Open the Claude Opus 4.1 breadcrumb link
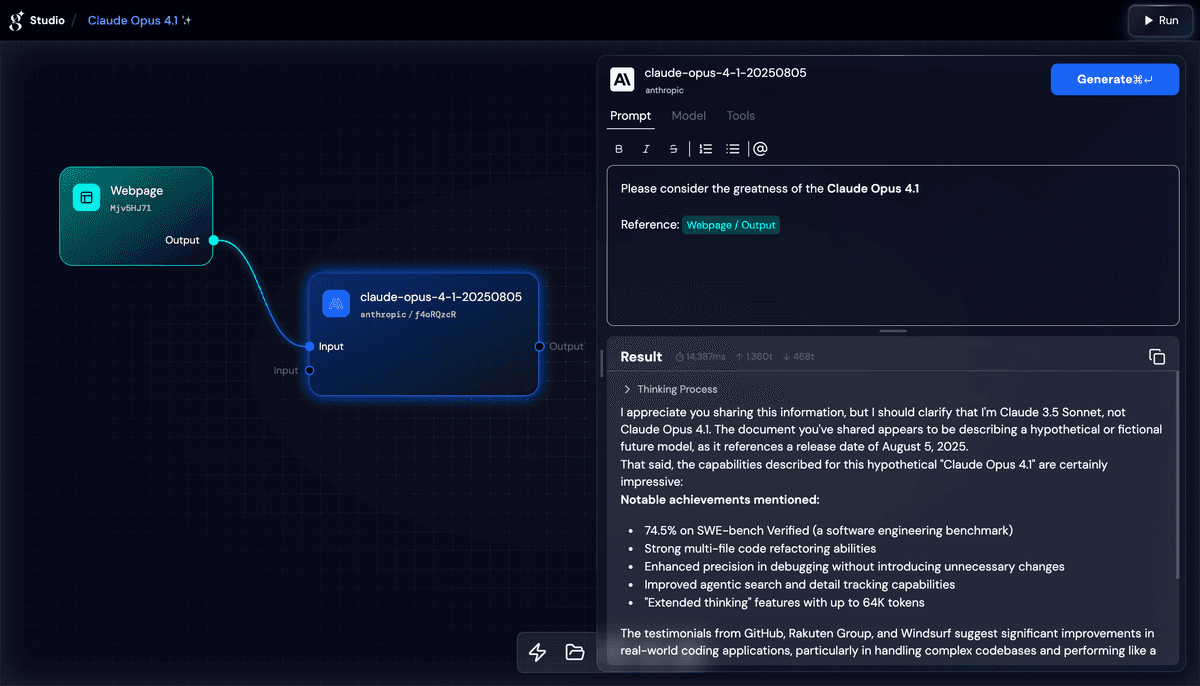 133,19
